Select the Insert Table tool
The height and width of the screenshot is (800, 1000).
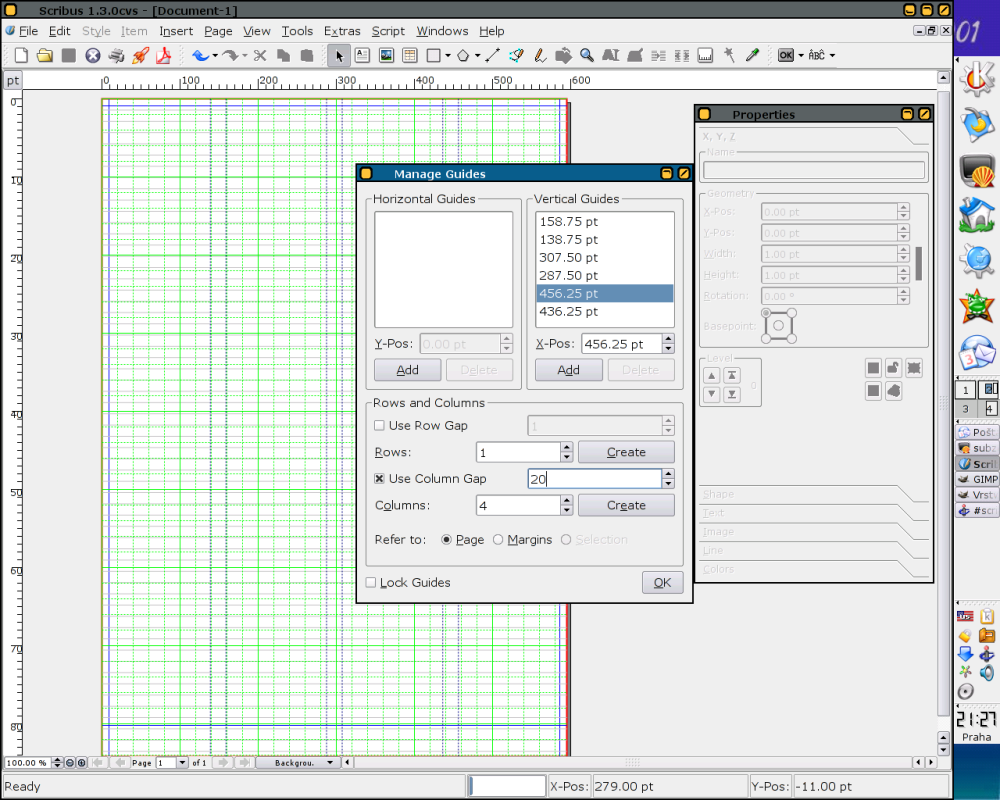click(x=409, y=56)
